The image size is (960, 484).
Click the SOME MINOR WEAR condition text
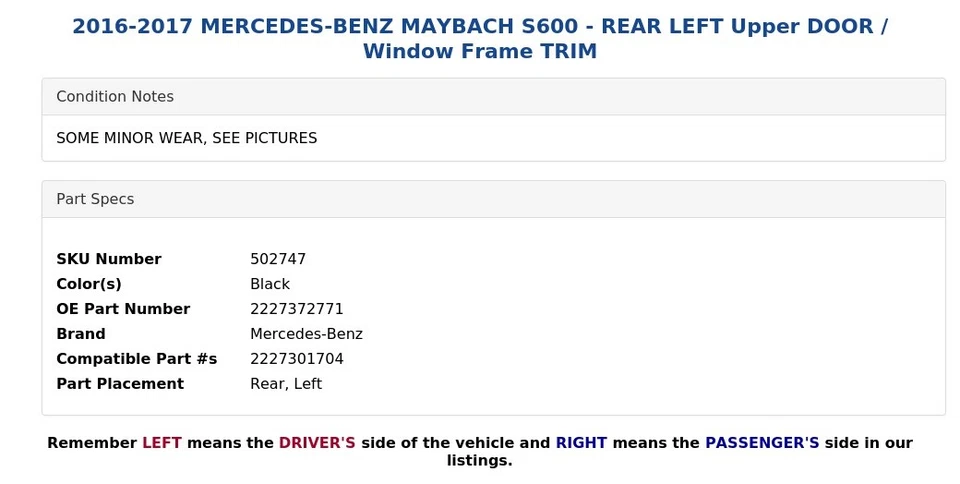coord(187,138)
